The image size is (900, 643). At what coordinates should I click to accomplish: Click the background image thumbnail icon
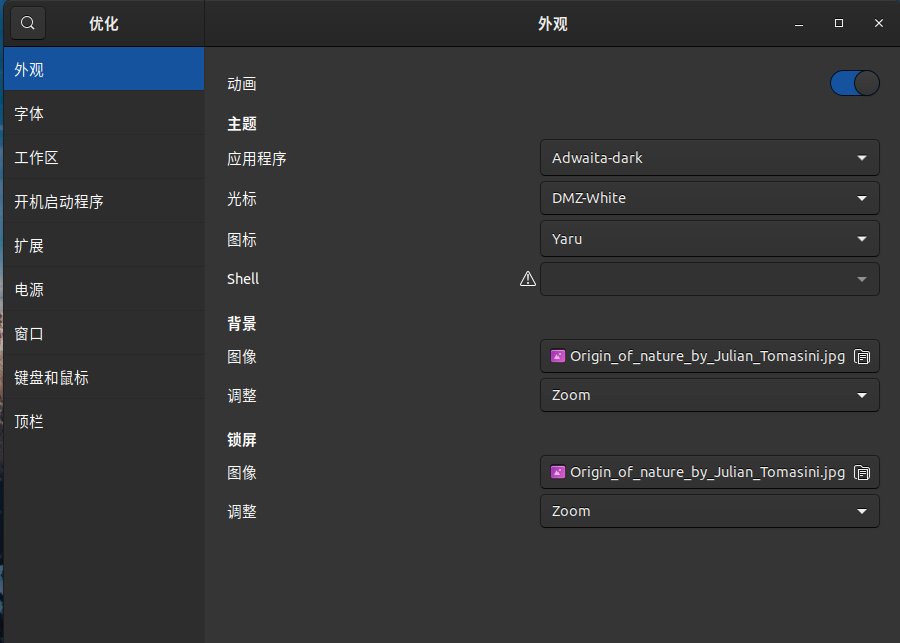[559, 356]
